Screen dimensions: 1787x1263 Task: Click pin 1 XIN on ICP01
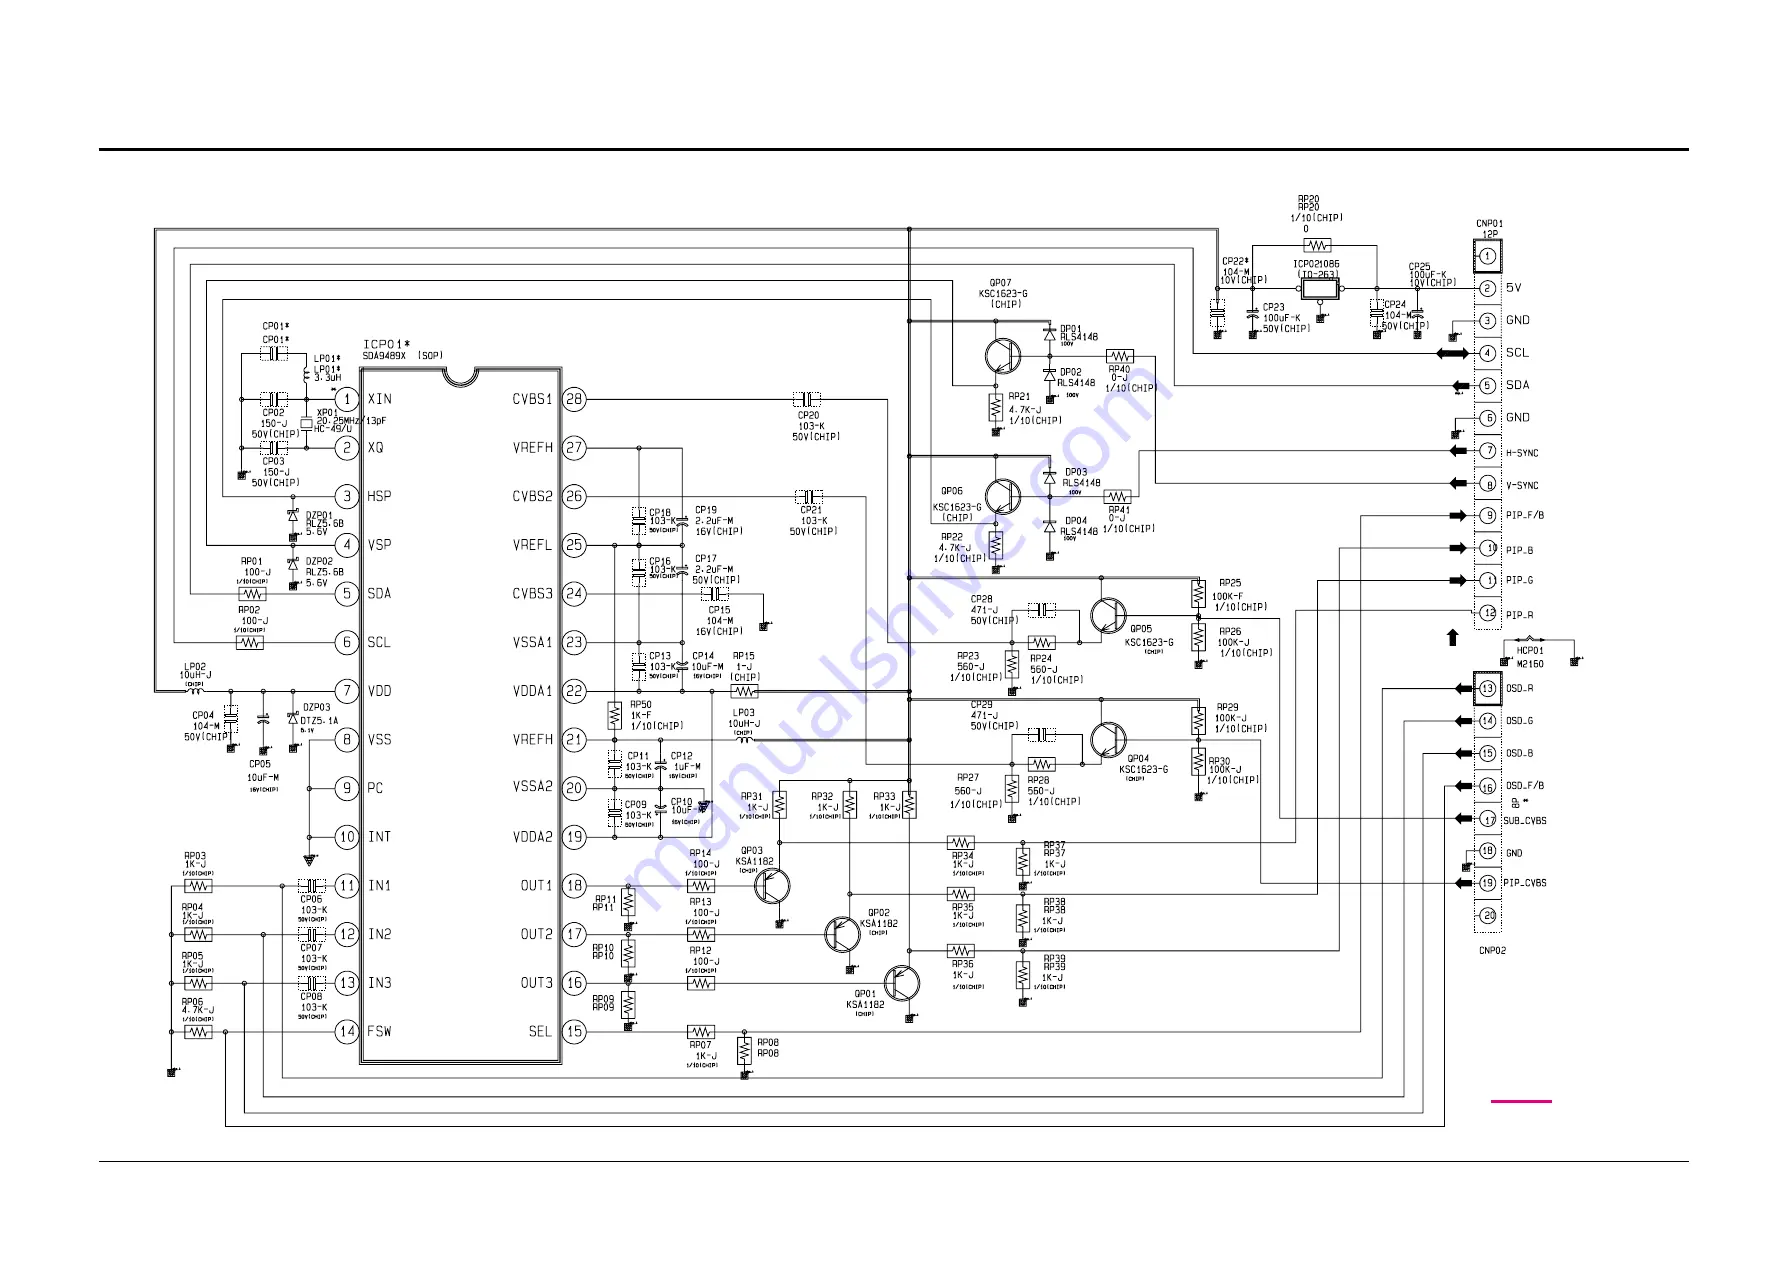(347, 399)
